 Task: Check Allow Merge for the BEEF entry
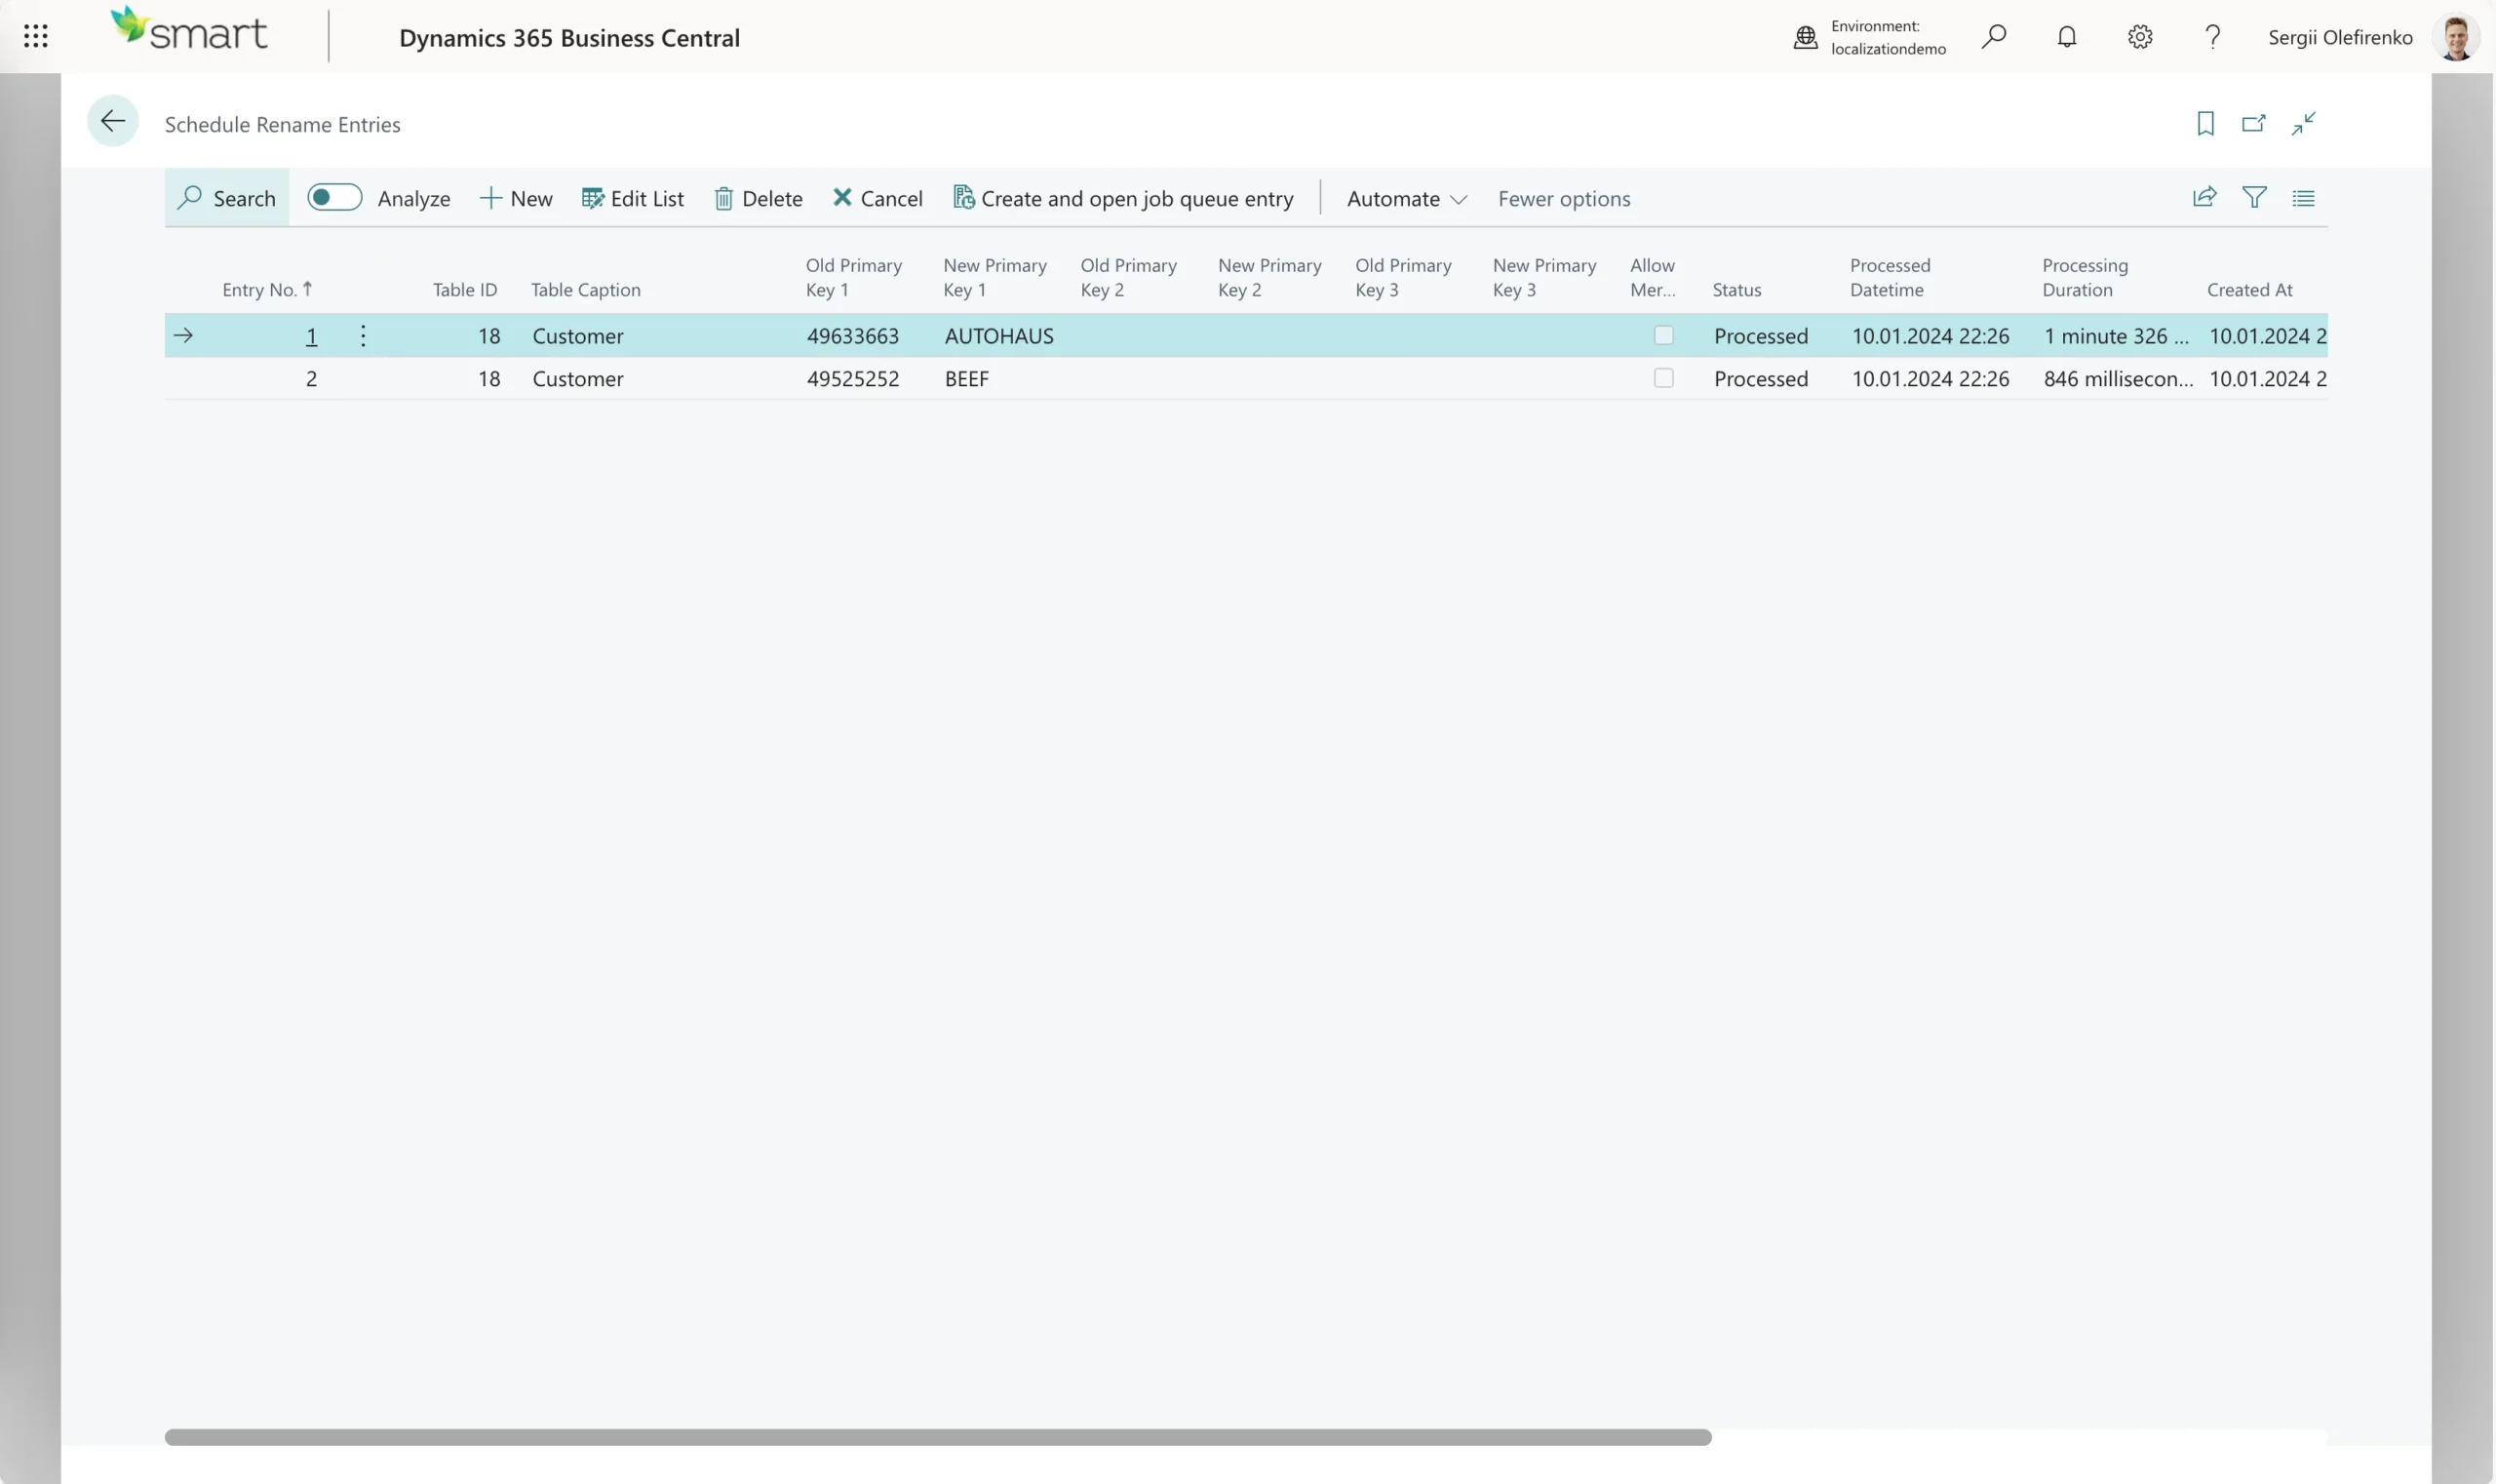click(1662, 378)
